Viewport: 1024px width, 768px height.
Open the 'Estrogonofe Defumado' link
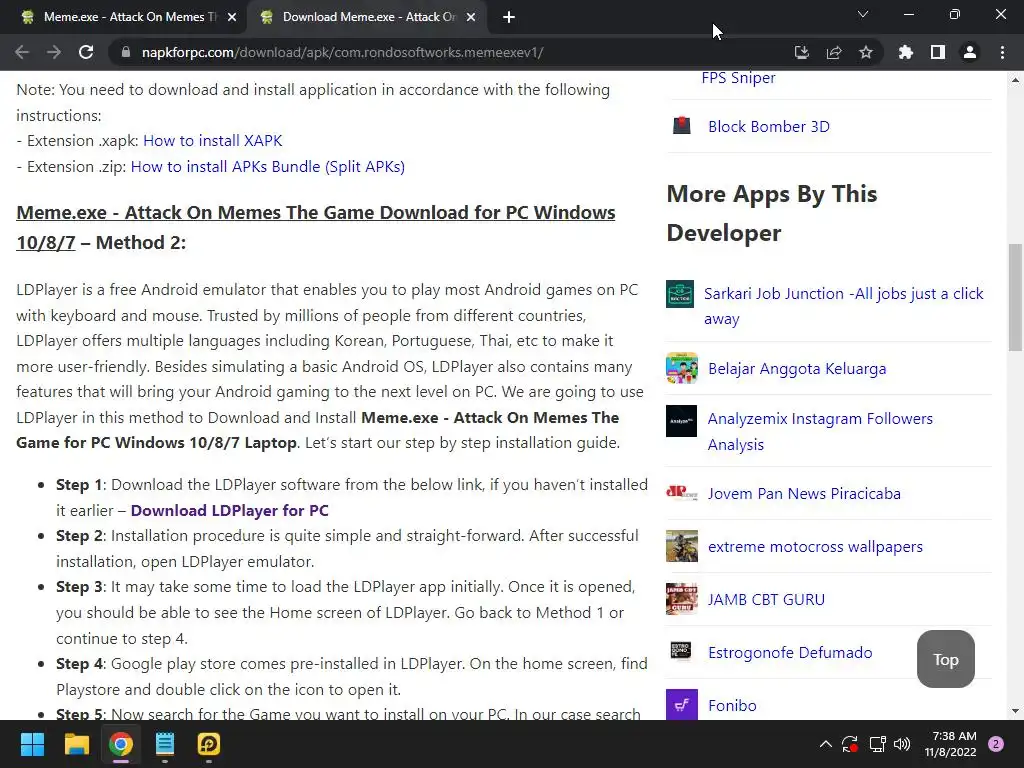[790, 652]
